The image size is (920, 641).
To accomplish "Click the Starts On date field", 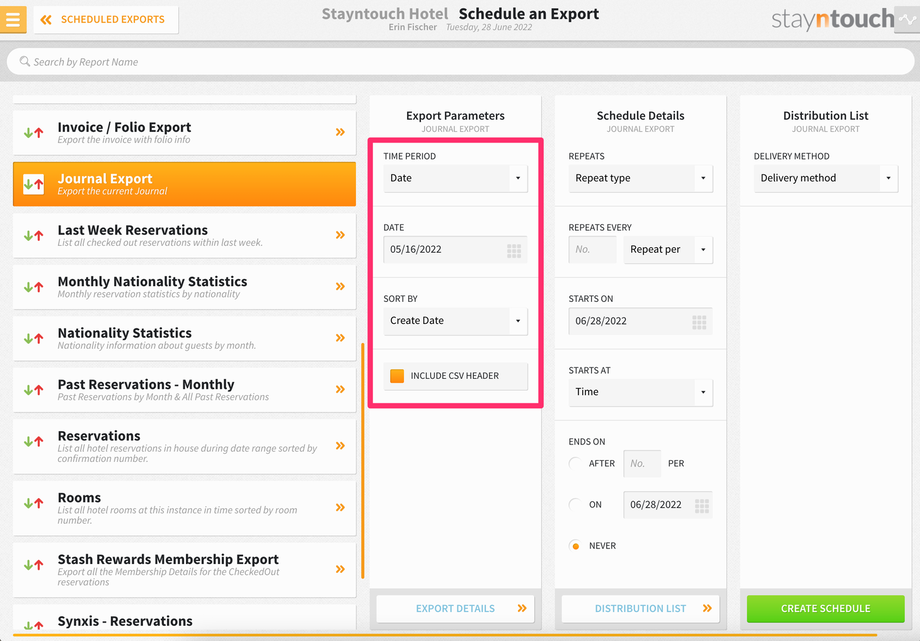I will click(640, 321).
